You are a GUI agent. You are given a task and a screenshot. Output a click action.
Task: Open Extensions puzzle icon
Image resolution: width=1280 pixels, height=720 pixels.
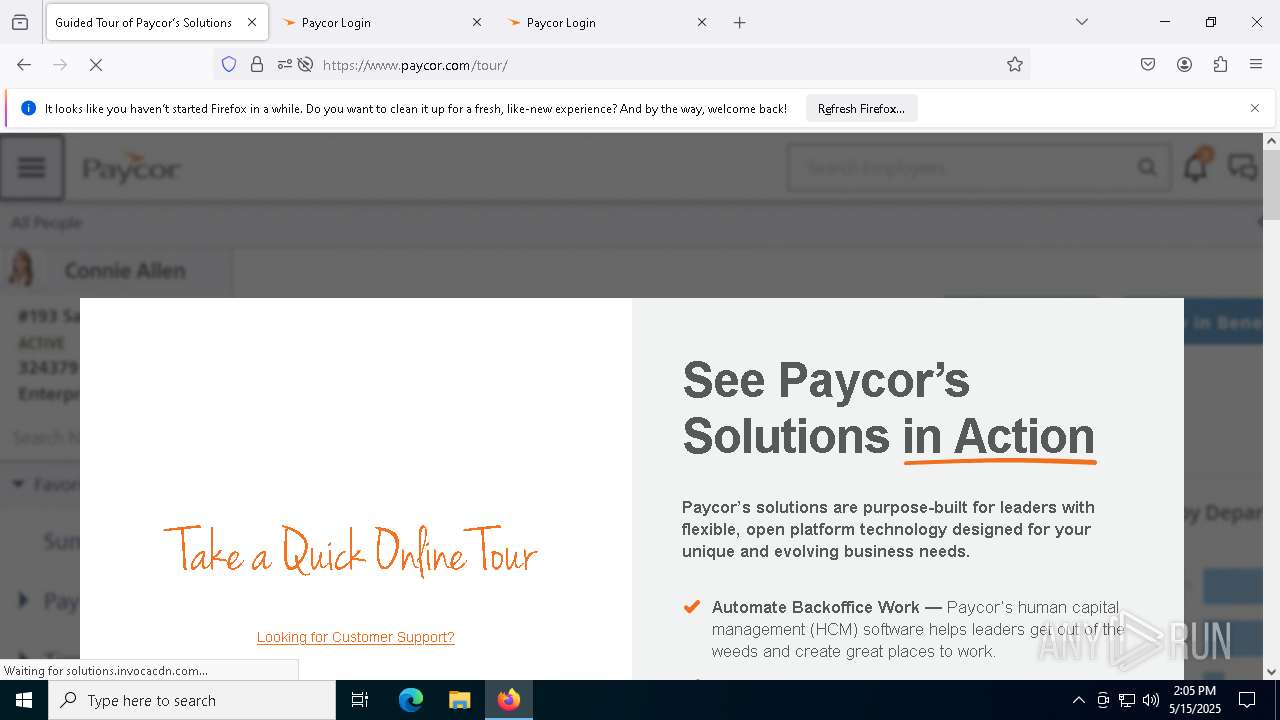[1220, 65]
